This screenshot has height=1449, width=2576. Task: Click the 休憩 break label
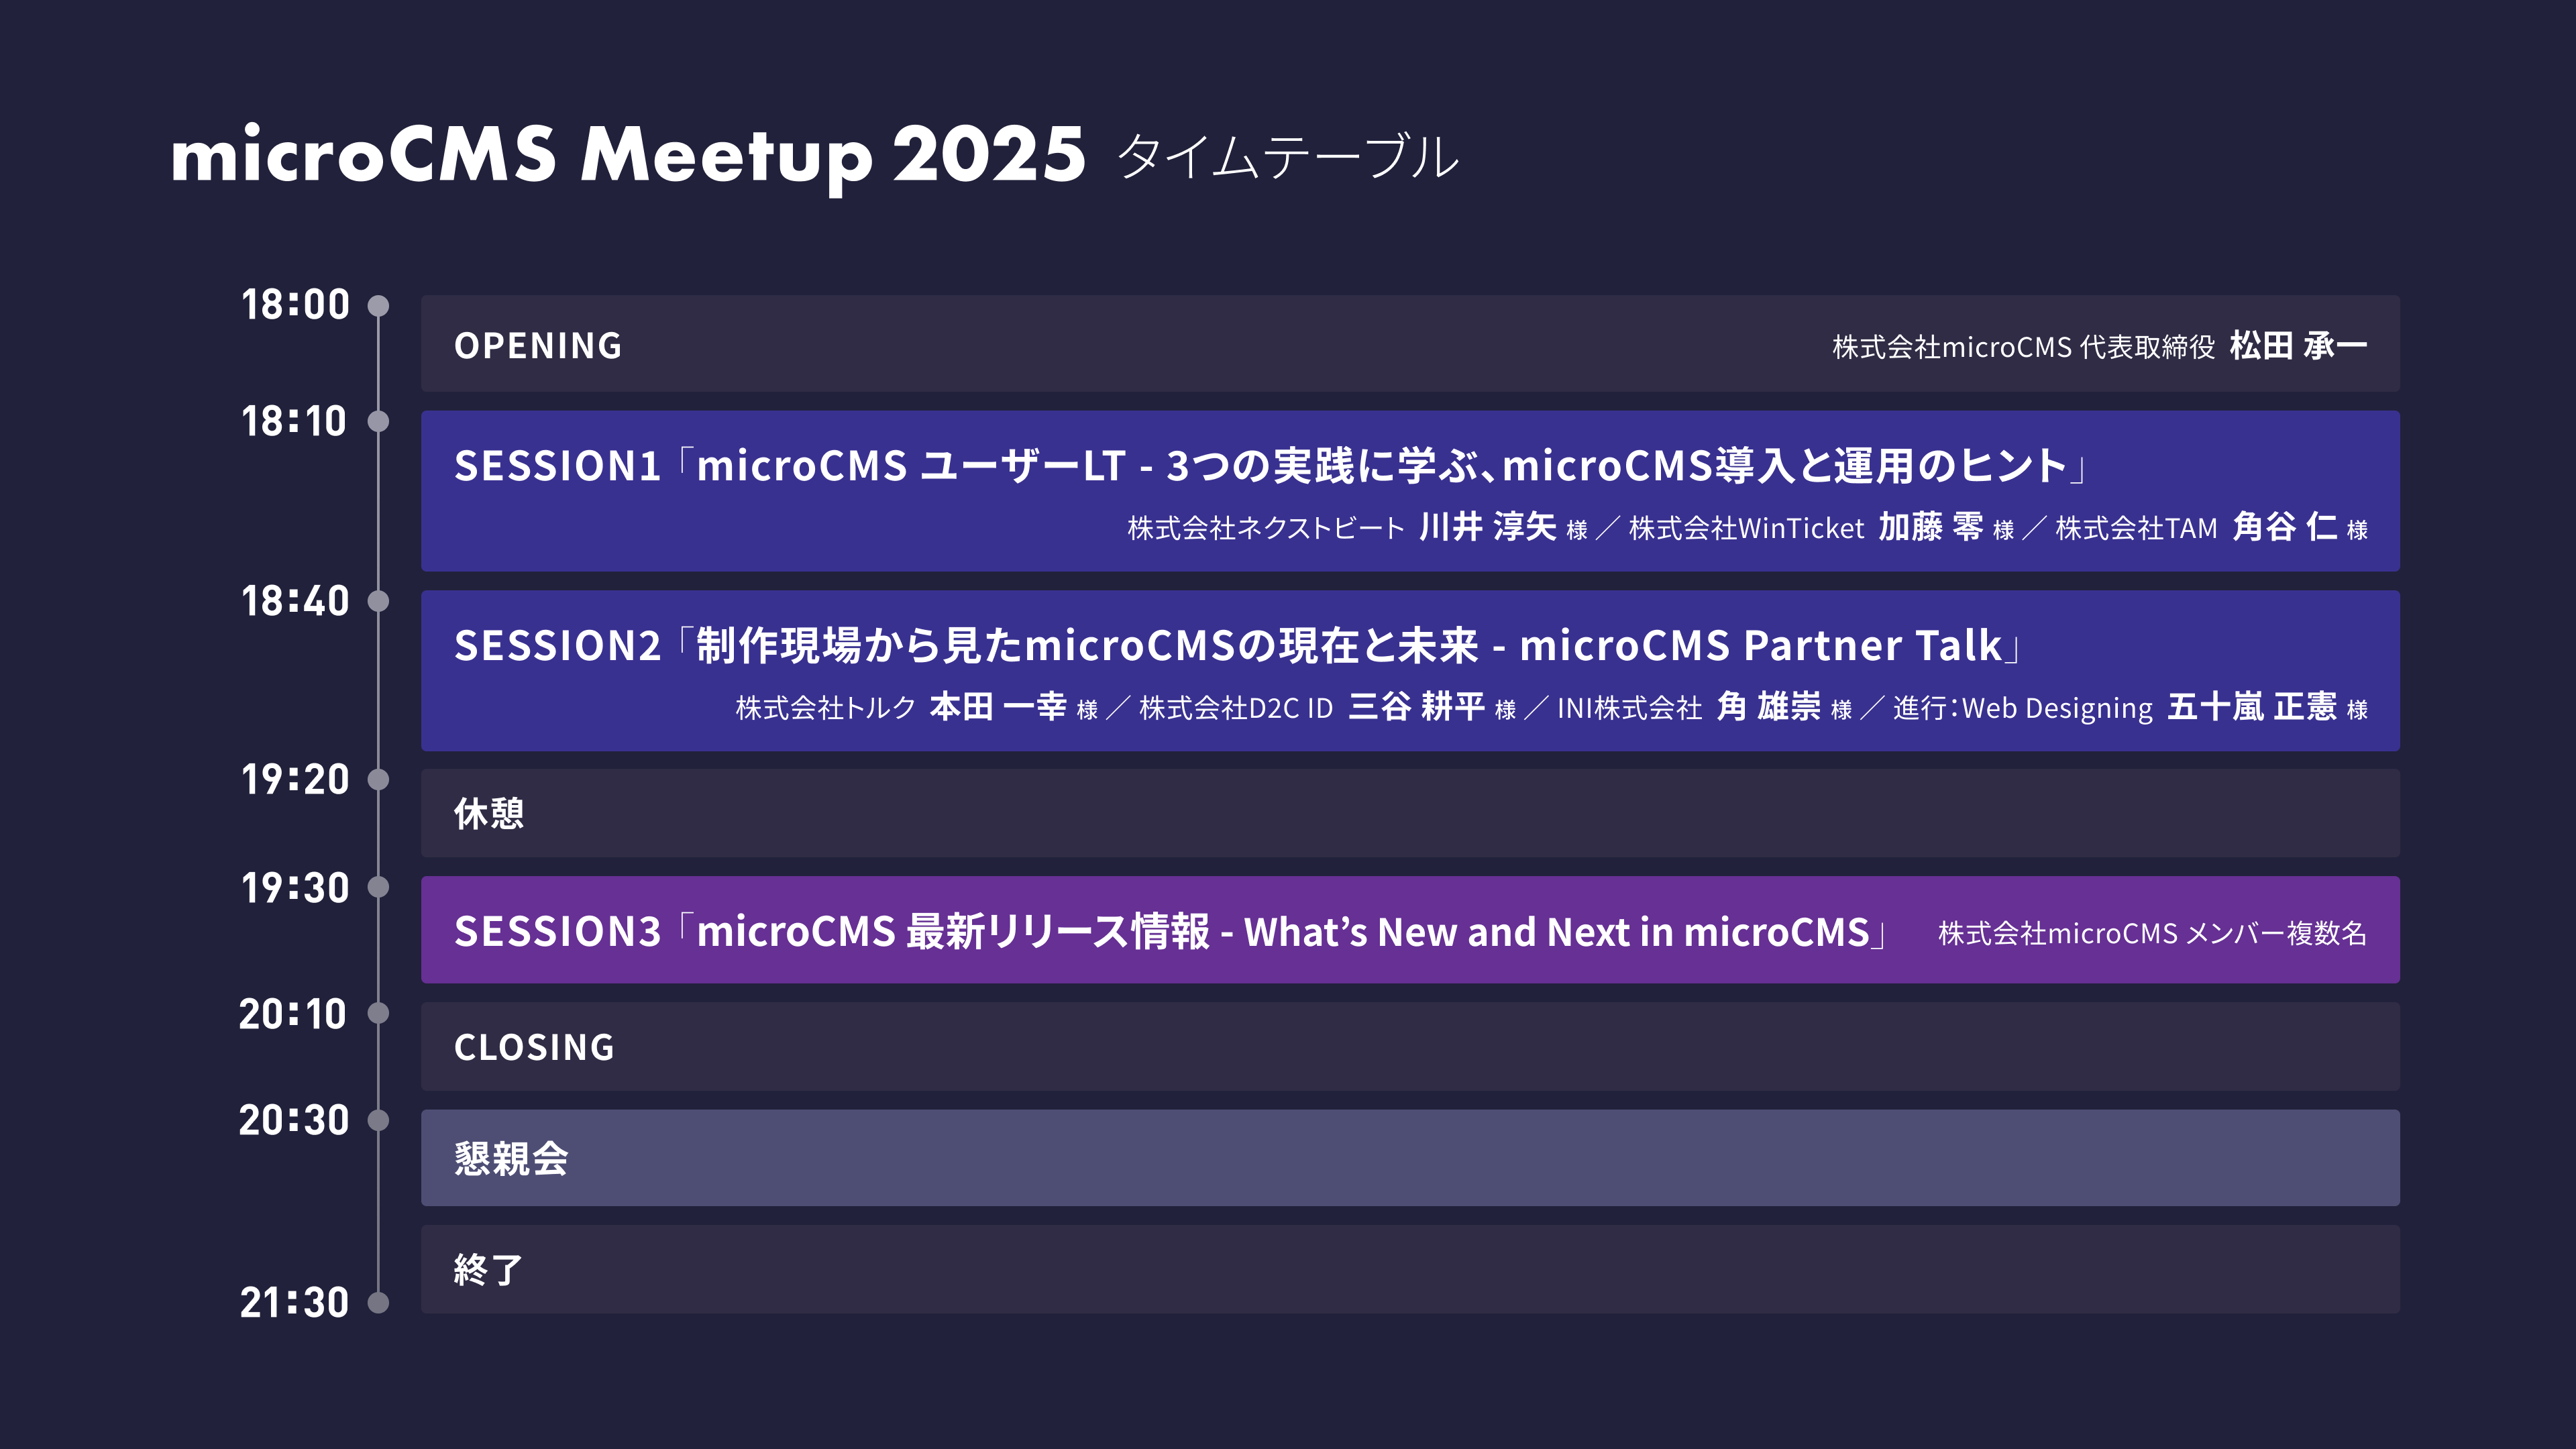coord(489,814)
